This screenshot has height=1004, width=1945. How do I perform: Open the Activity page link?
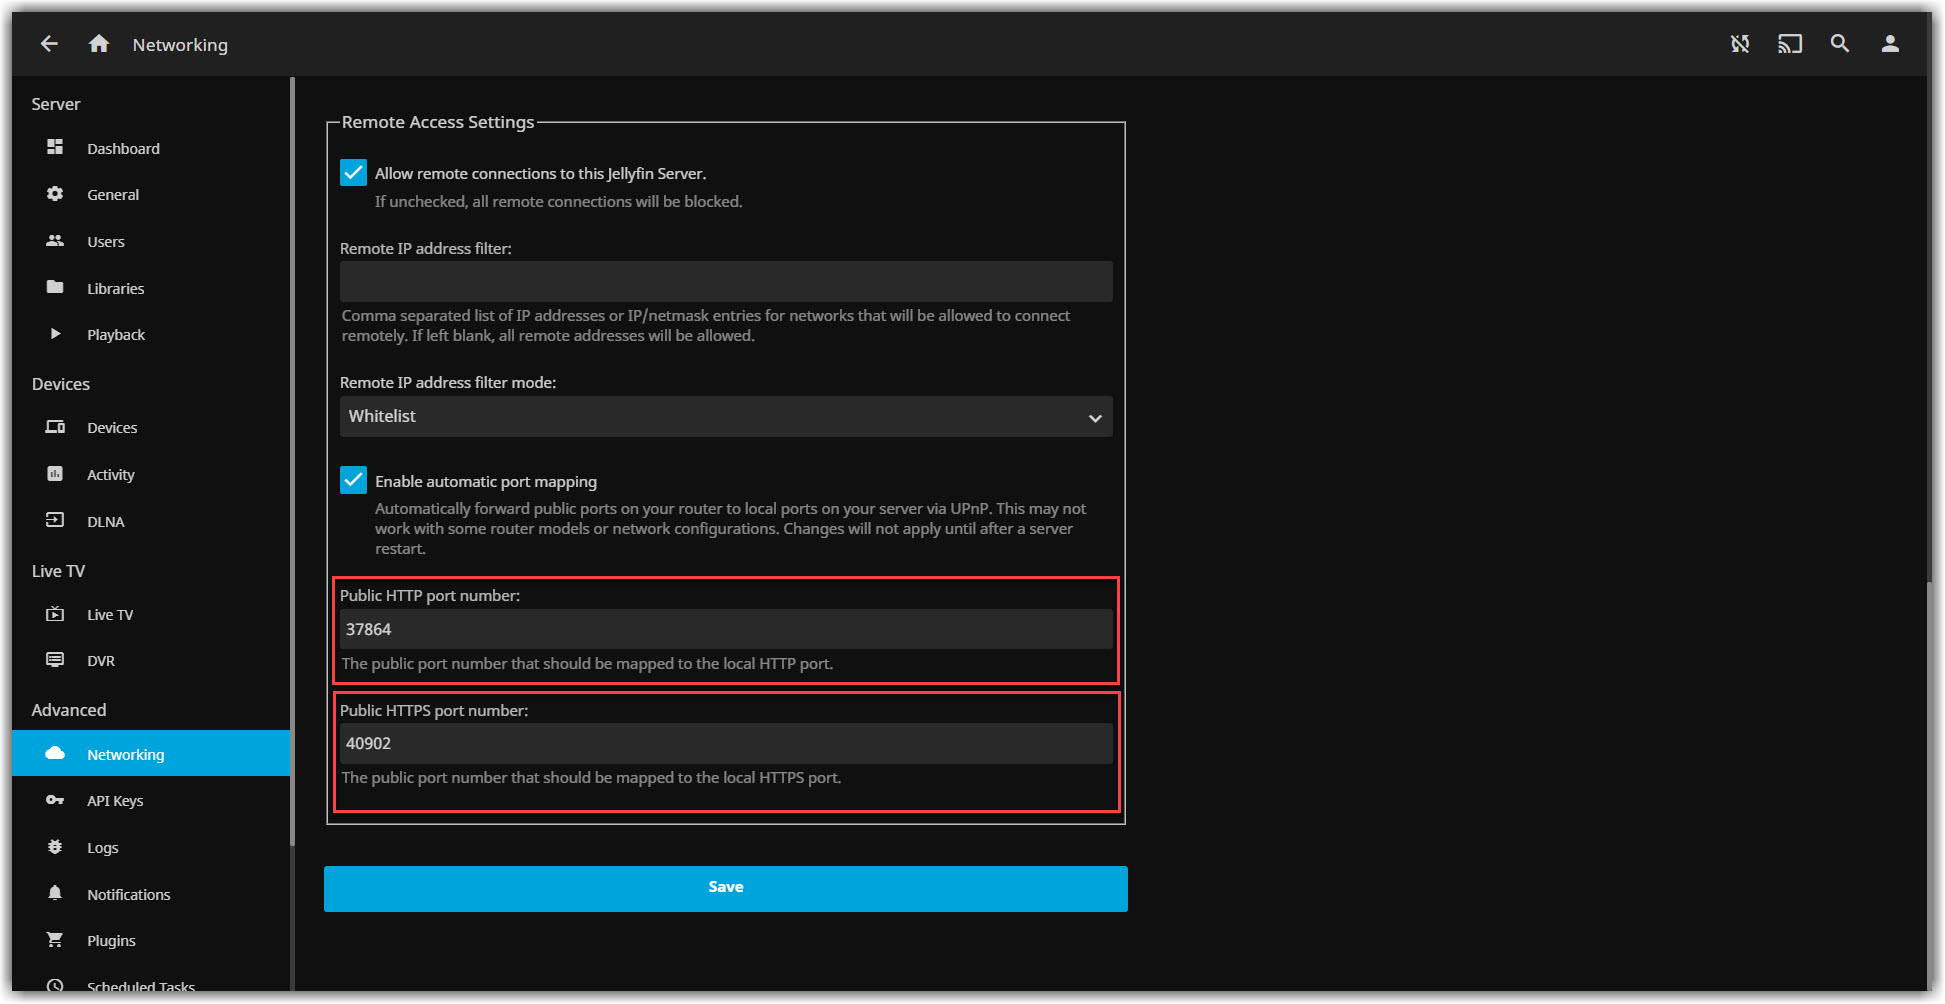pyautogui.click(x=151, y=474)
